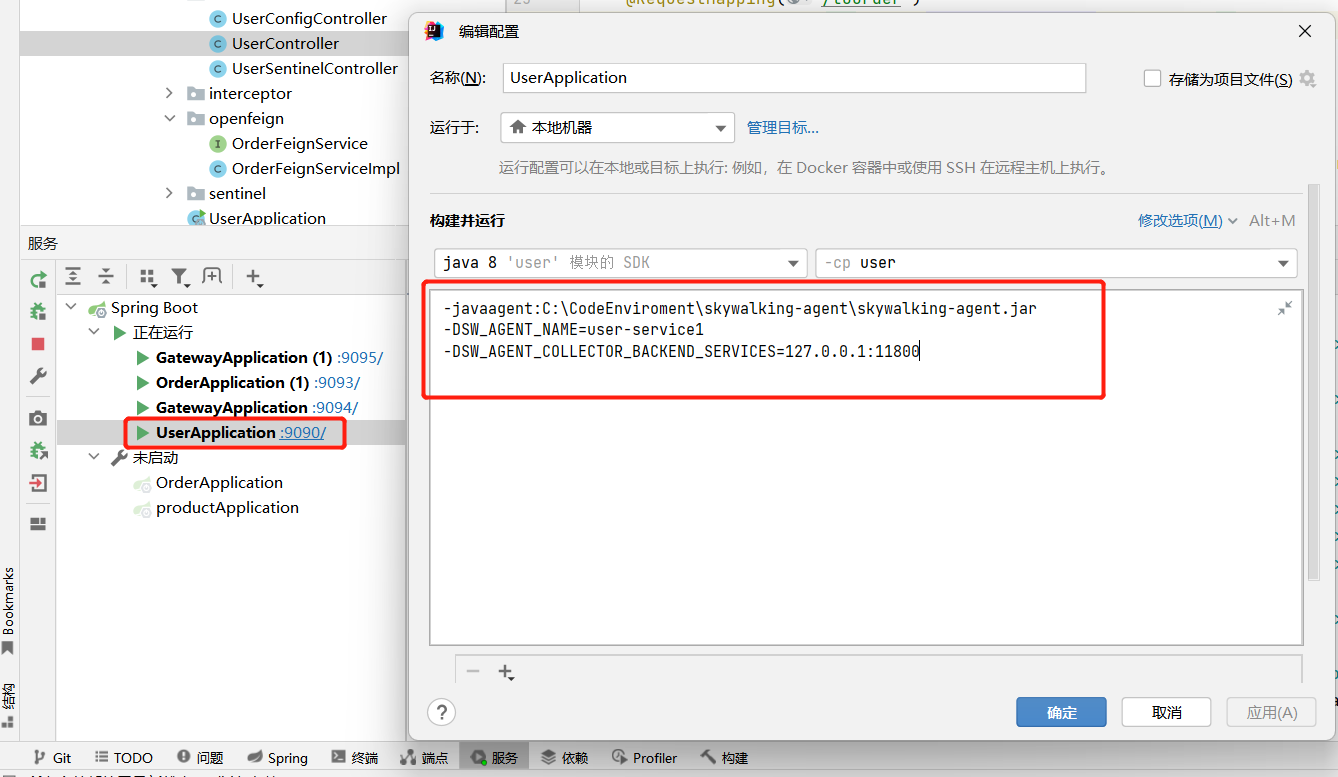Open the :9090/ link for UserApplication

pos(303,433)
